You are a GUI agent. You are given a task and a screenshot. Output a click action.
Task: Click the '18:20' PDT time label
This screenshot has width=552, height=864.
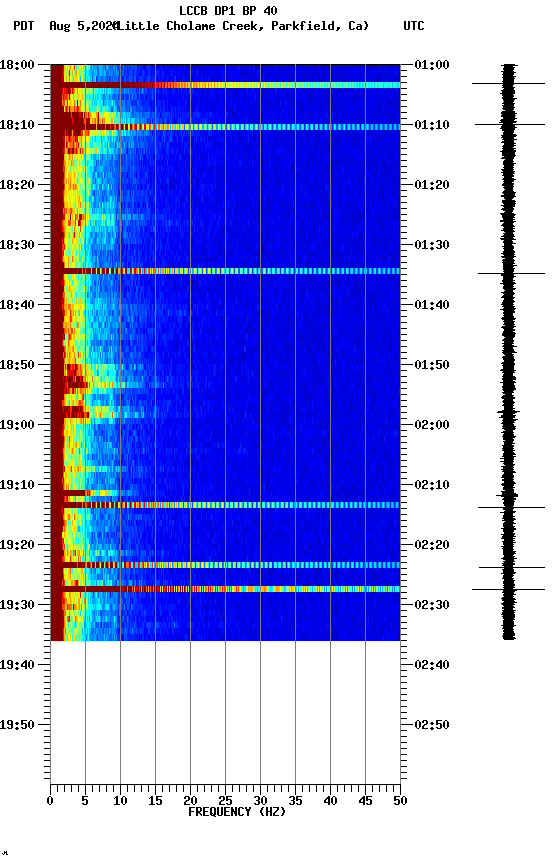click(x=17, y=185)
